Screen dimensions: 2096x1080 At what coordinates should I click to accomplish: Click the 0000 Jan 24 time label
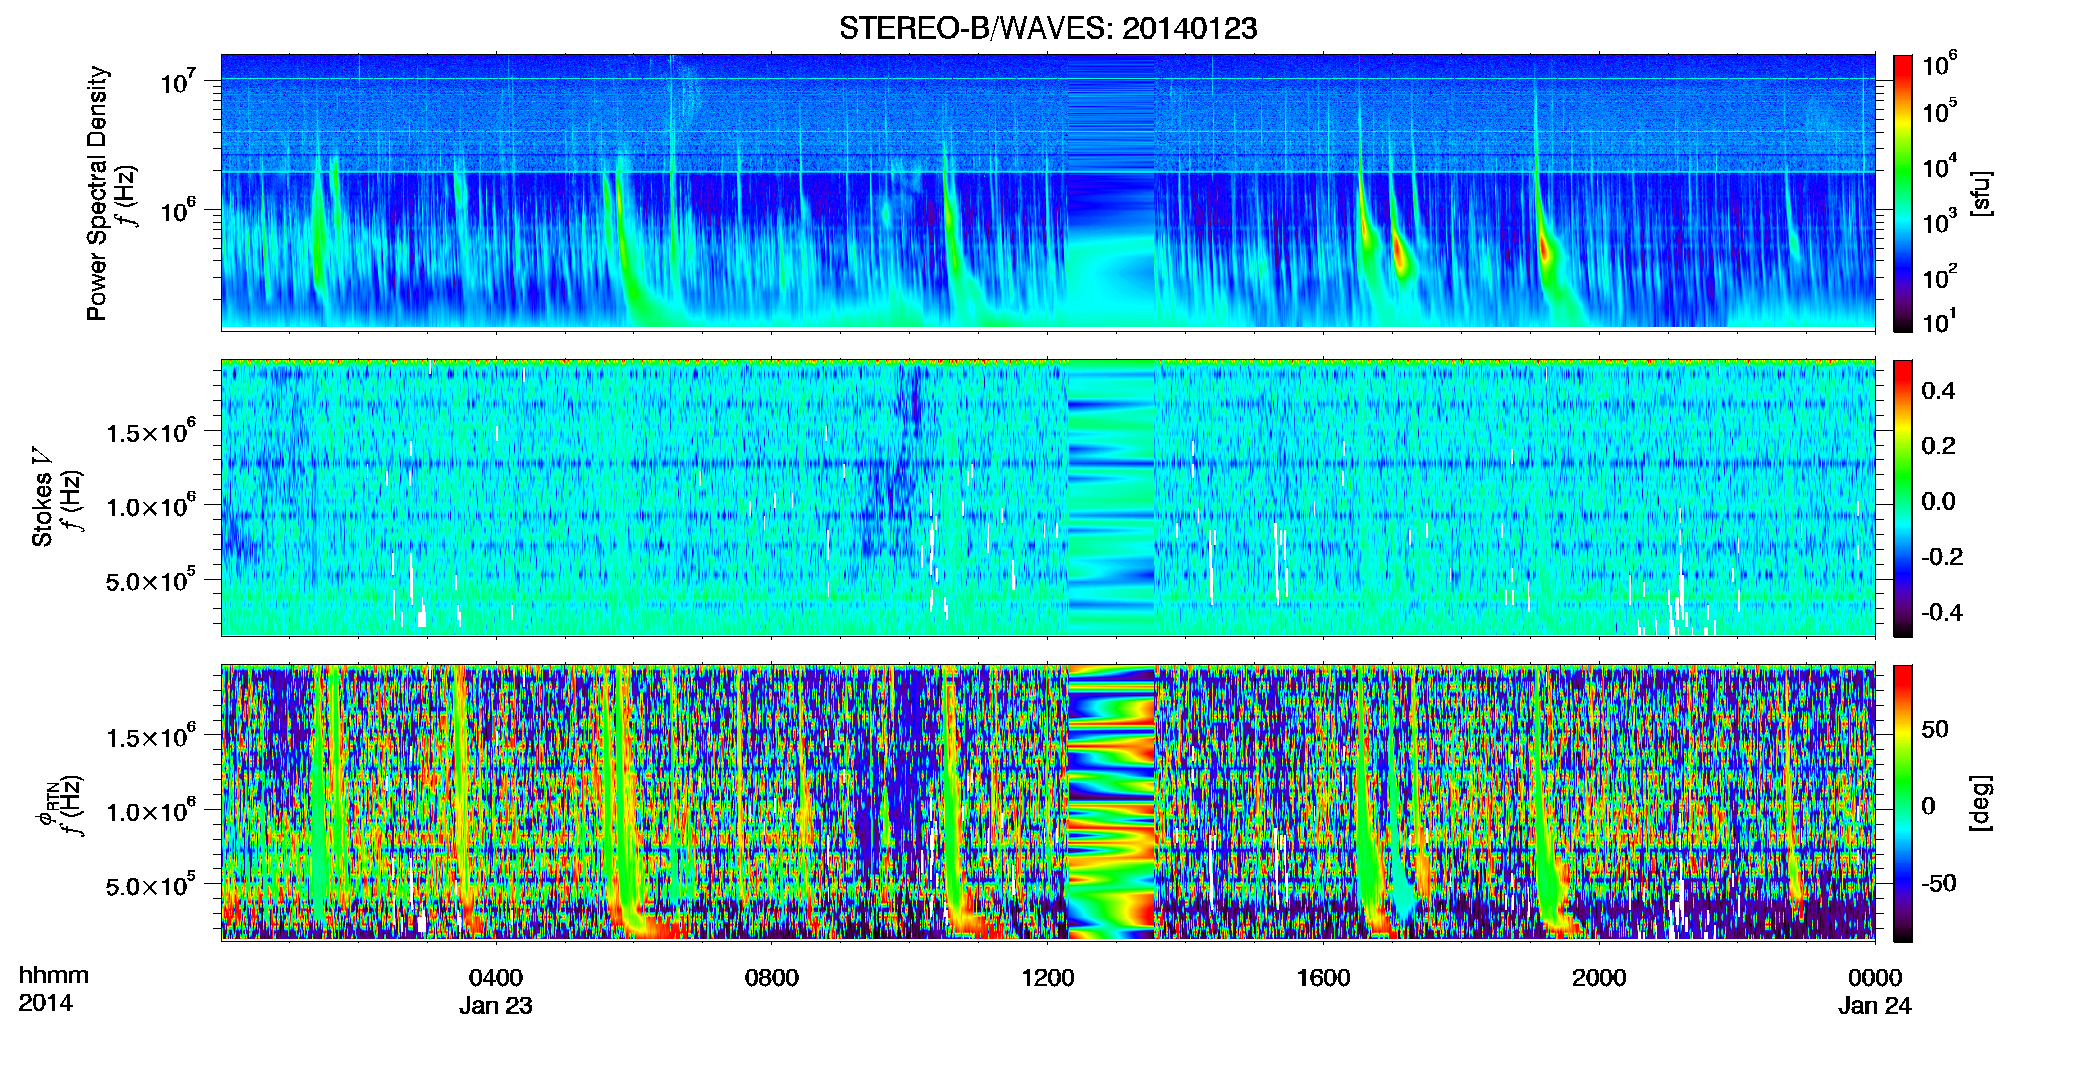pos(1875,991)
